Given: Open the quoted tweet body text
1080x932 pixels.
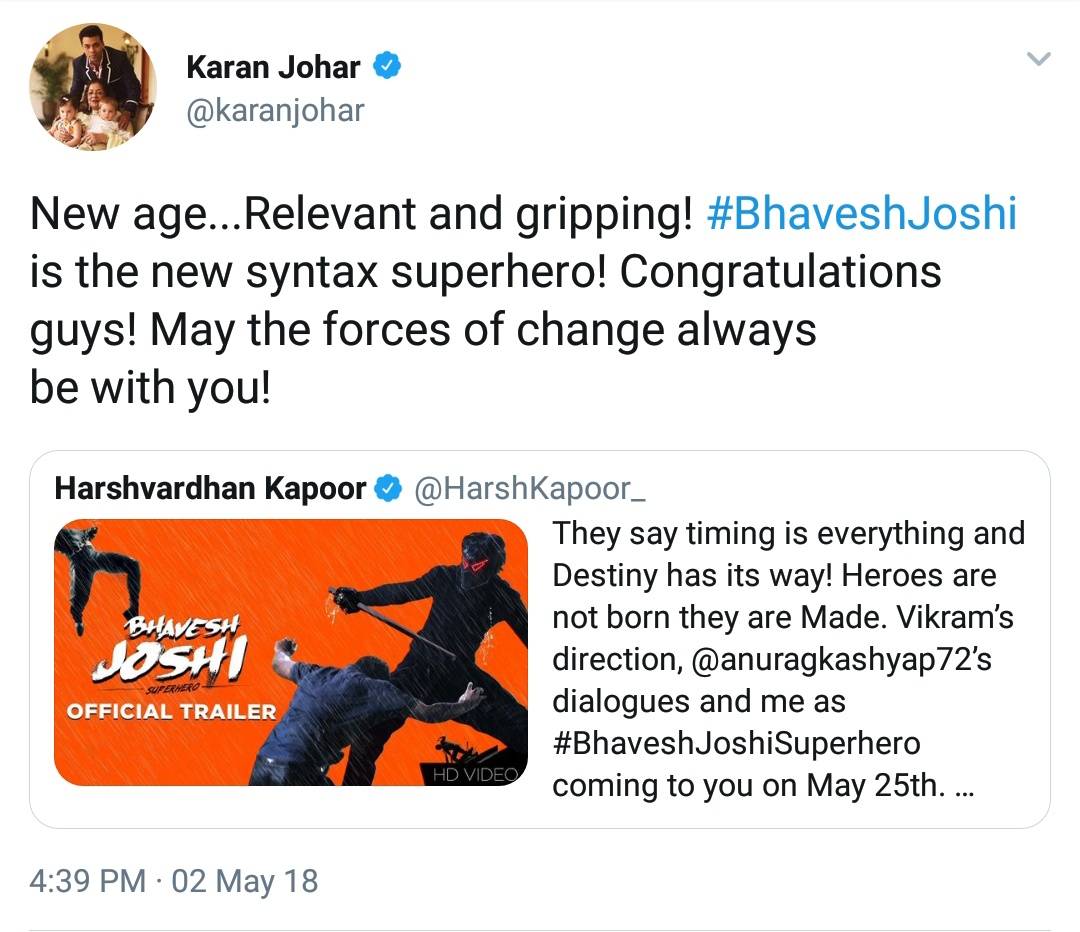Looking at the screenshot, I should (x=789, y=659).
